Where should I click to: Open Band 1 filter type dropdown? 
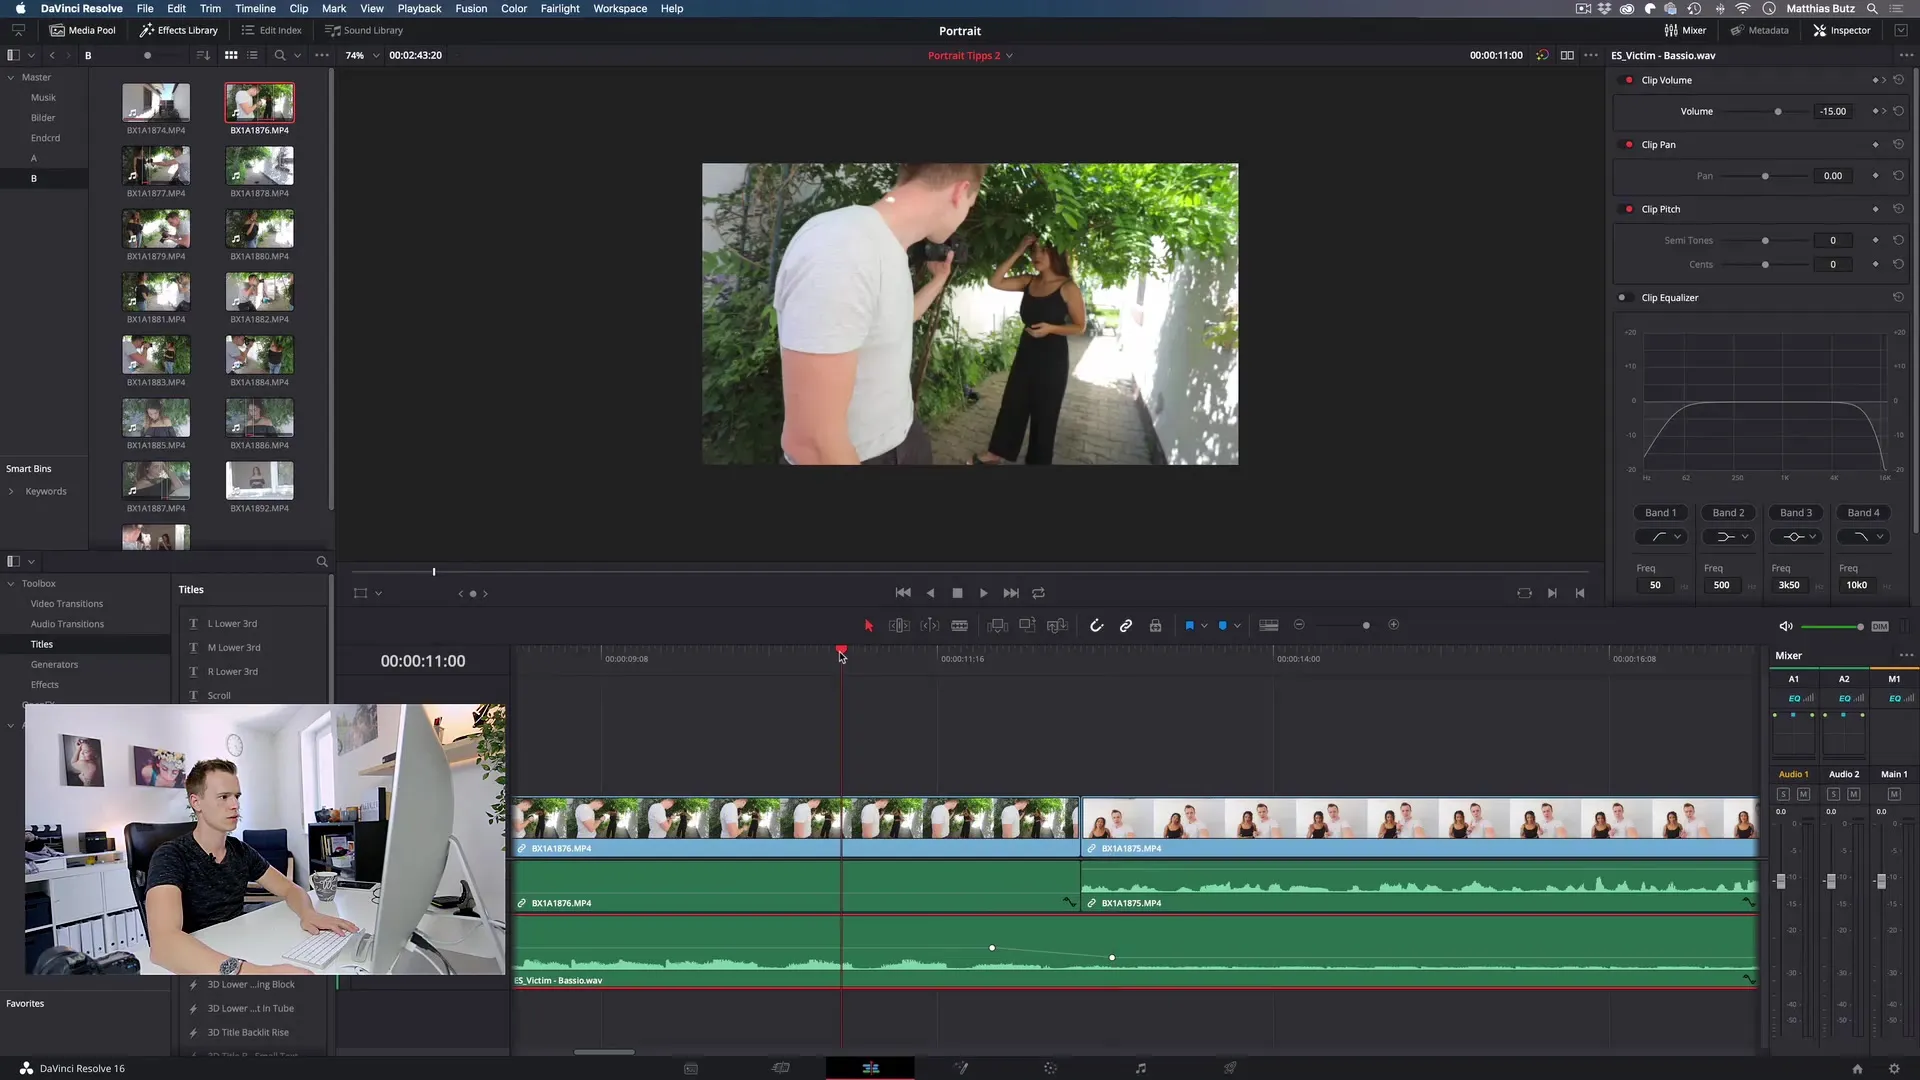point(1662,537)
